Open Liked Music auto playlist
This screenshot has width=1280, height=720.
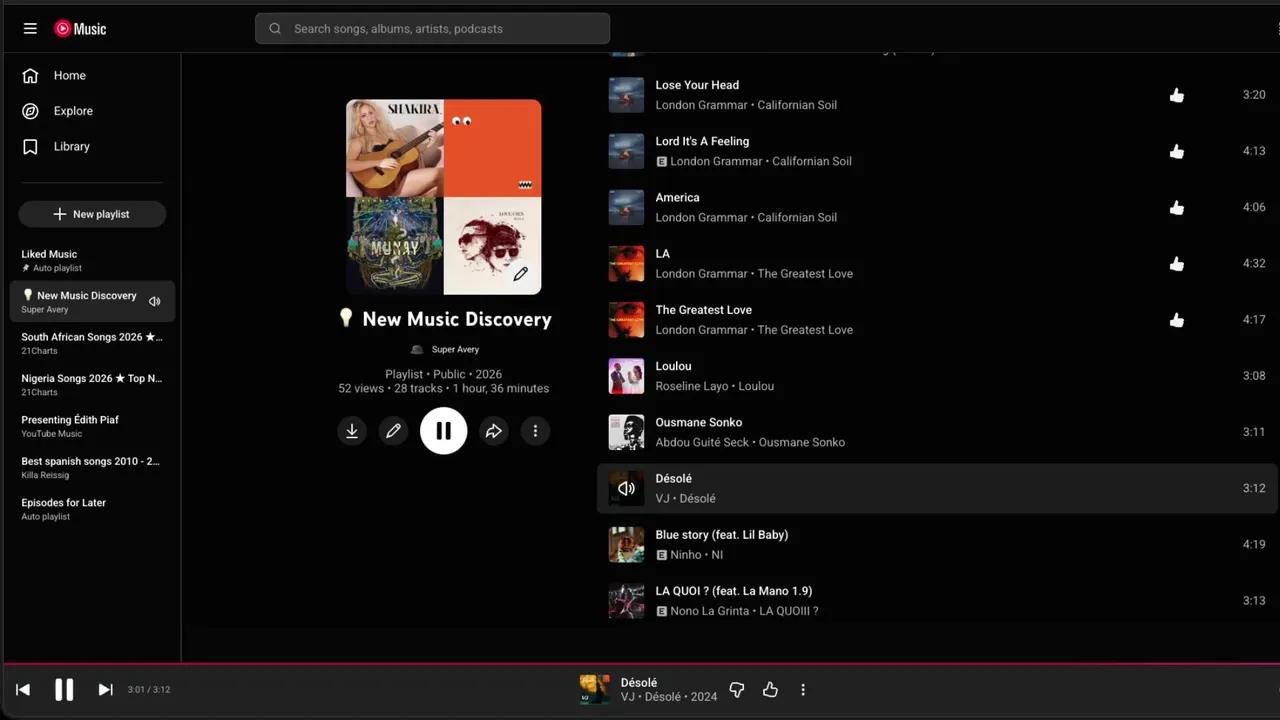pyautogui.click(x=92, y=260)
